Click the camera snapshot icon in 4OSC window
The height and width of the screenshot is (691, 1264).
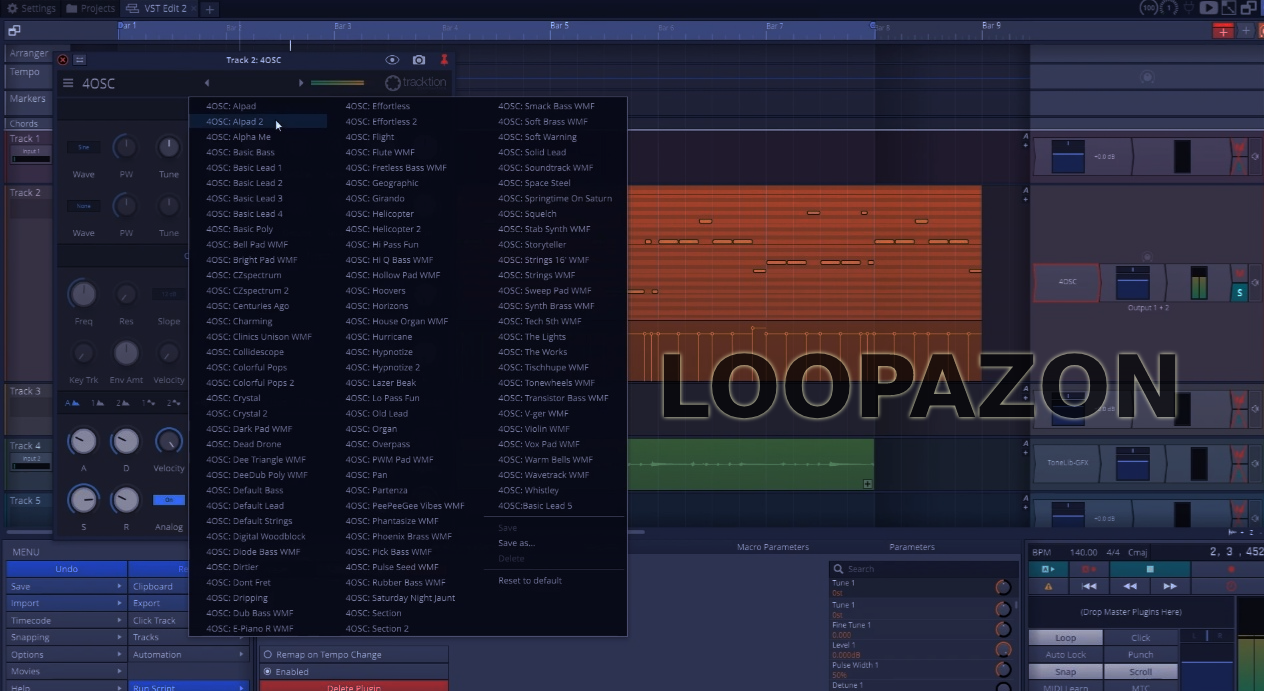click(419, 60)
